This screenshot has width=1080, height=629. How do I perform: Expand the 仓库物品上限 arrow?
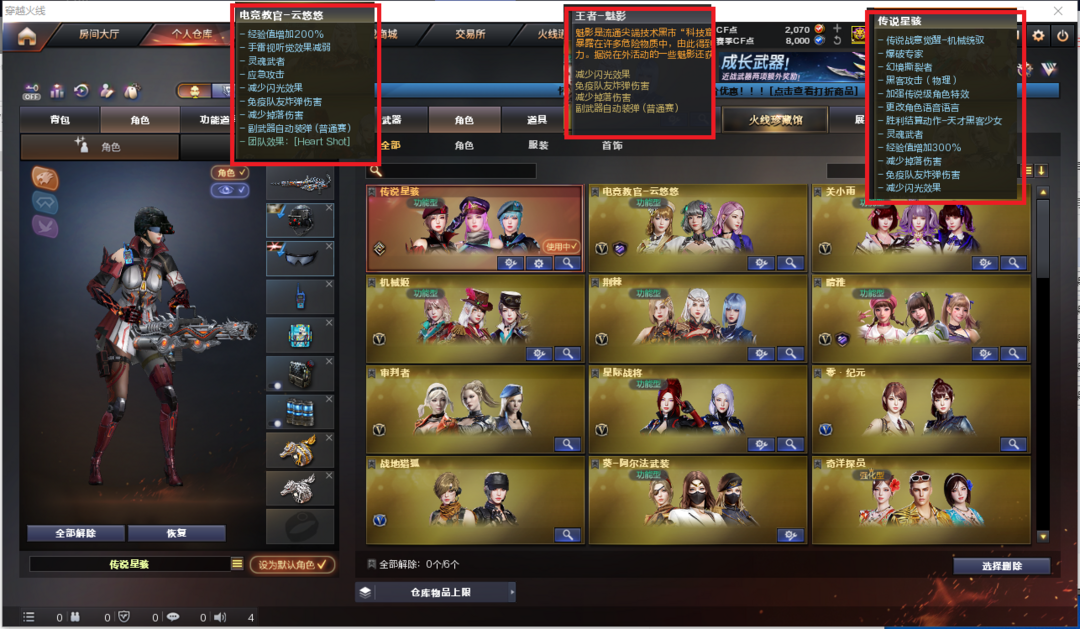click(x=512, y=592)
